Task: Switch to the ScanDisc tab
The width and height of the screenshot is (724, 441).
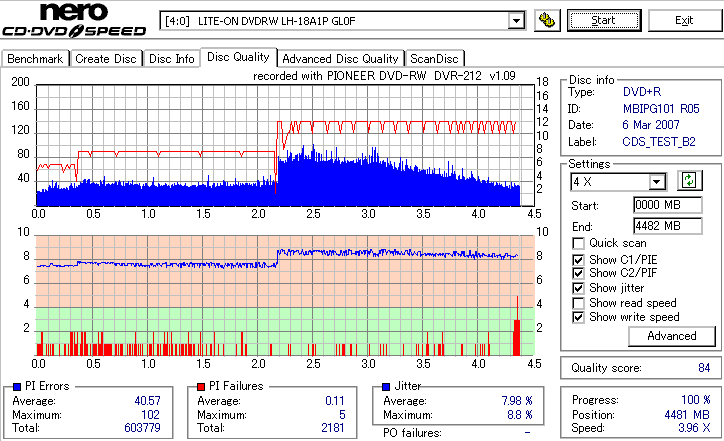Action: [434, 59]
